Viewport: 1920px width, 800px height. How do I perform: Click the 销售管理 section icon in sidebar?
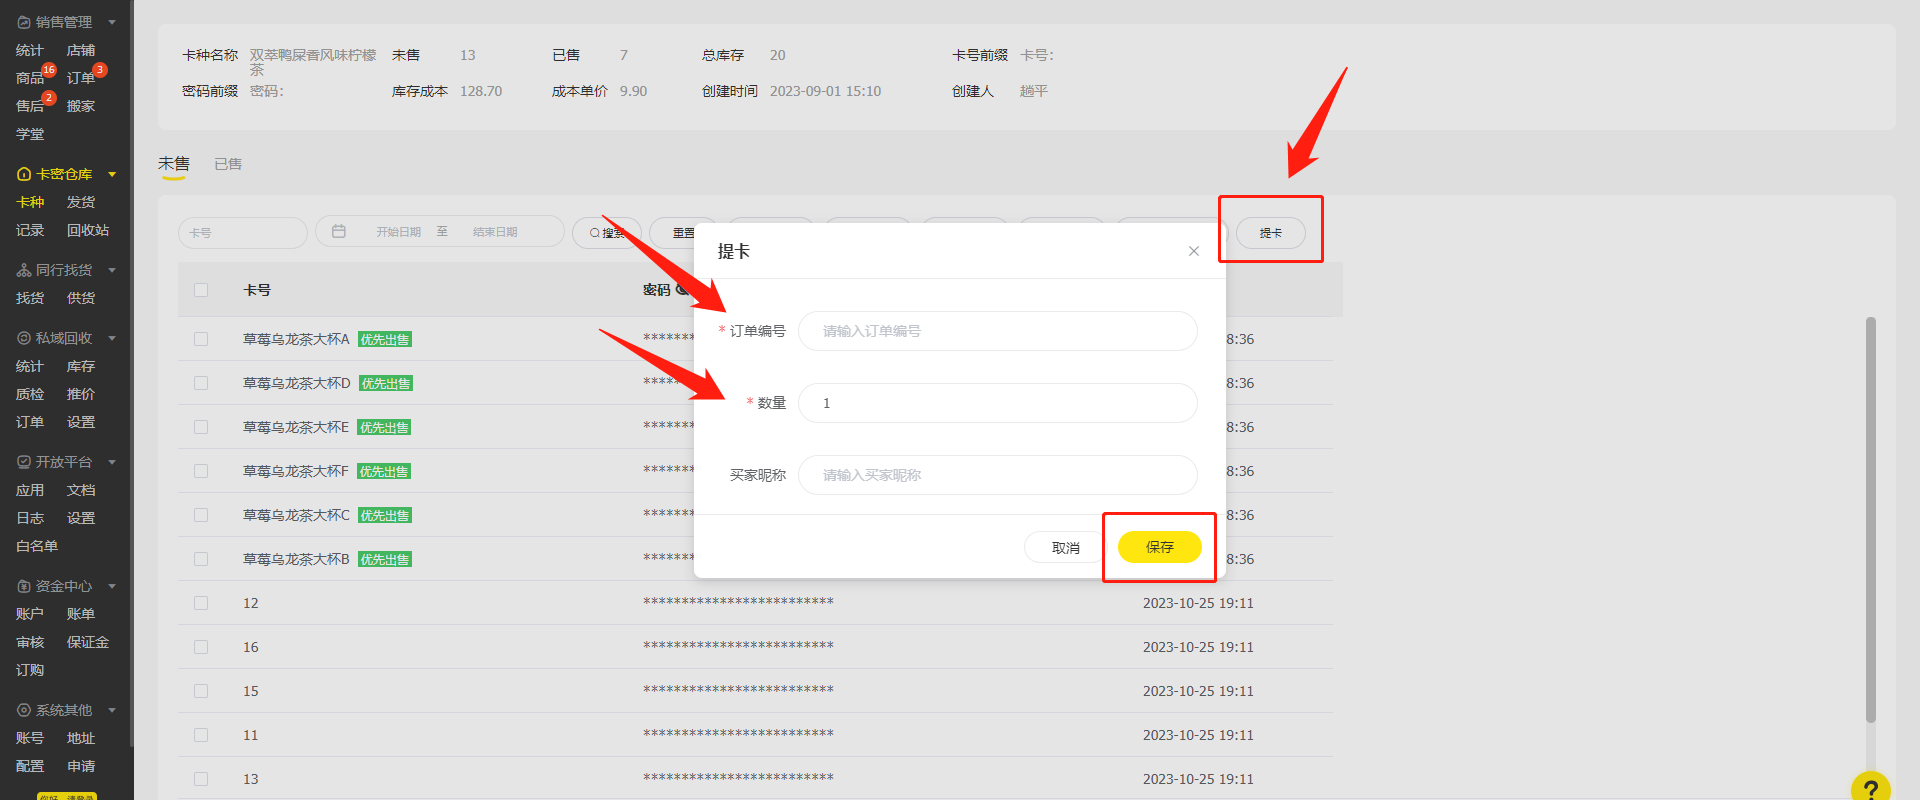24,22
